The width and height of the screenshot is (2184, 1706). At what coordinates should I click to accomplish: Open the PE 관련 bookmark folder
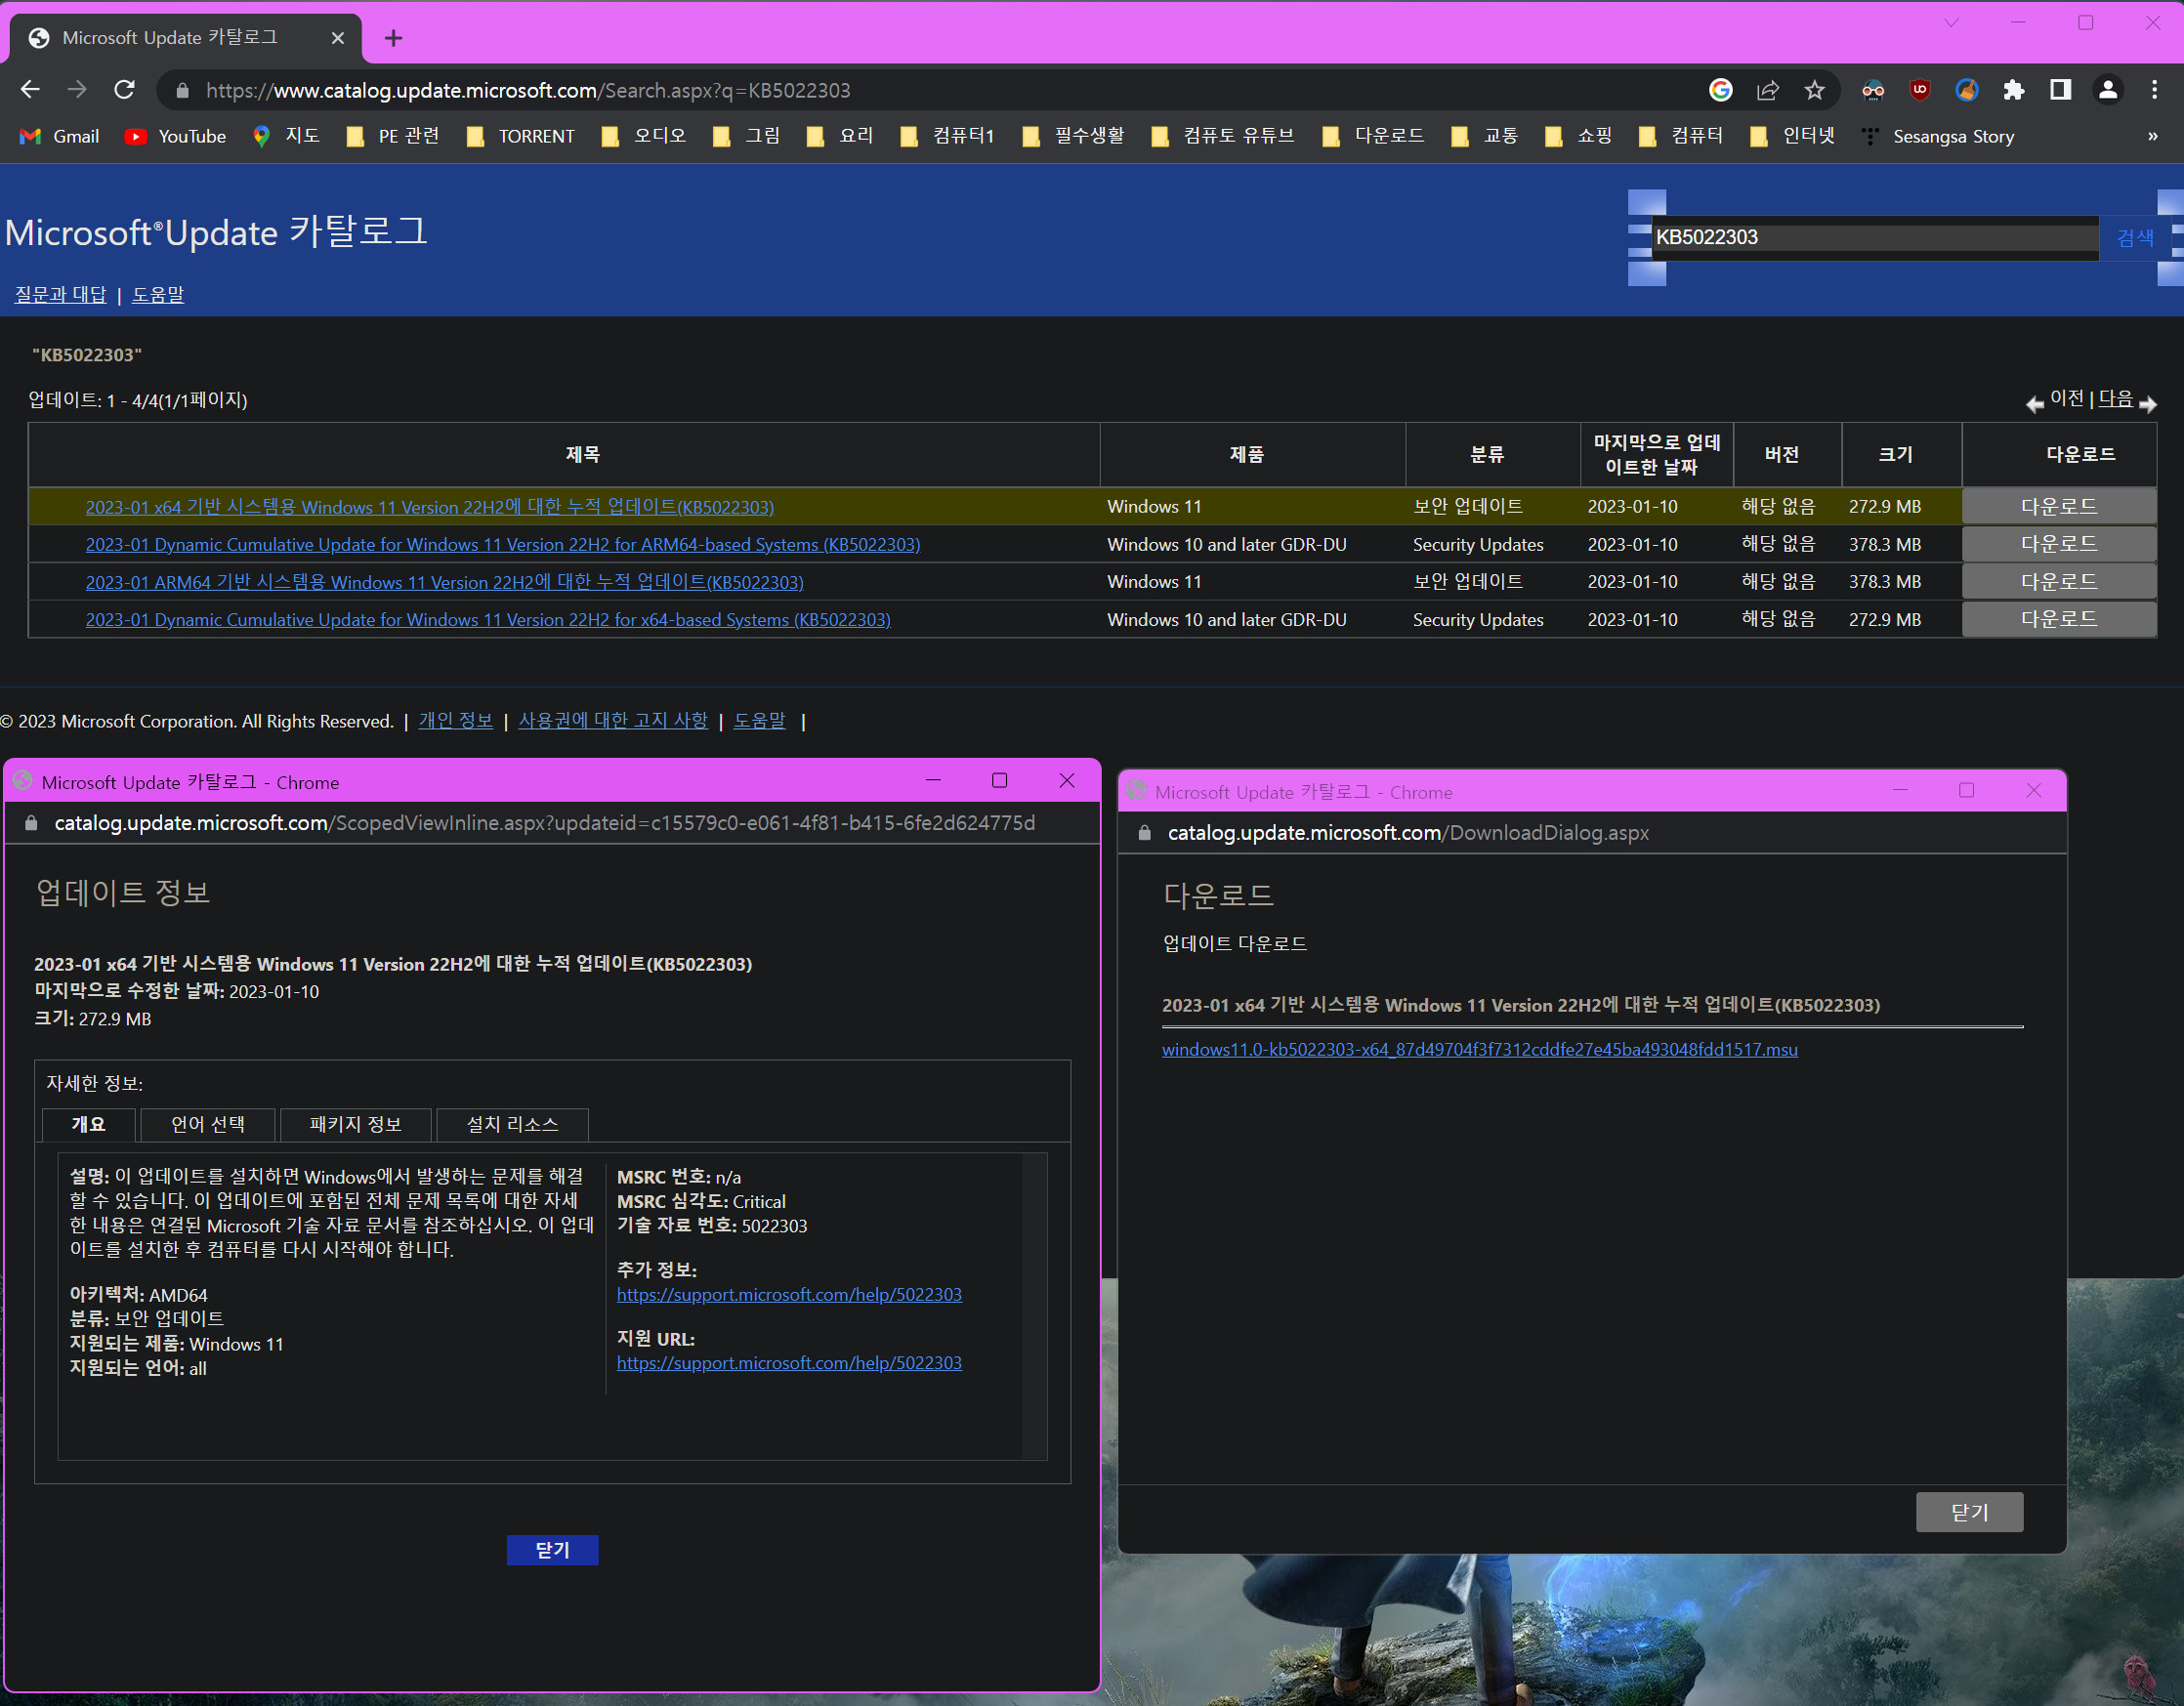click(x=393, y=136)
